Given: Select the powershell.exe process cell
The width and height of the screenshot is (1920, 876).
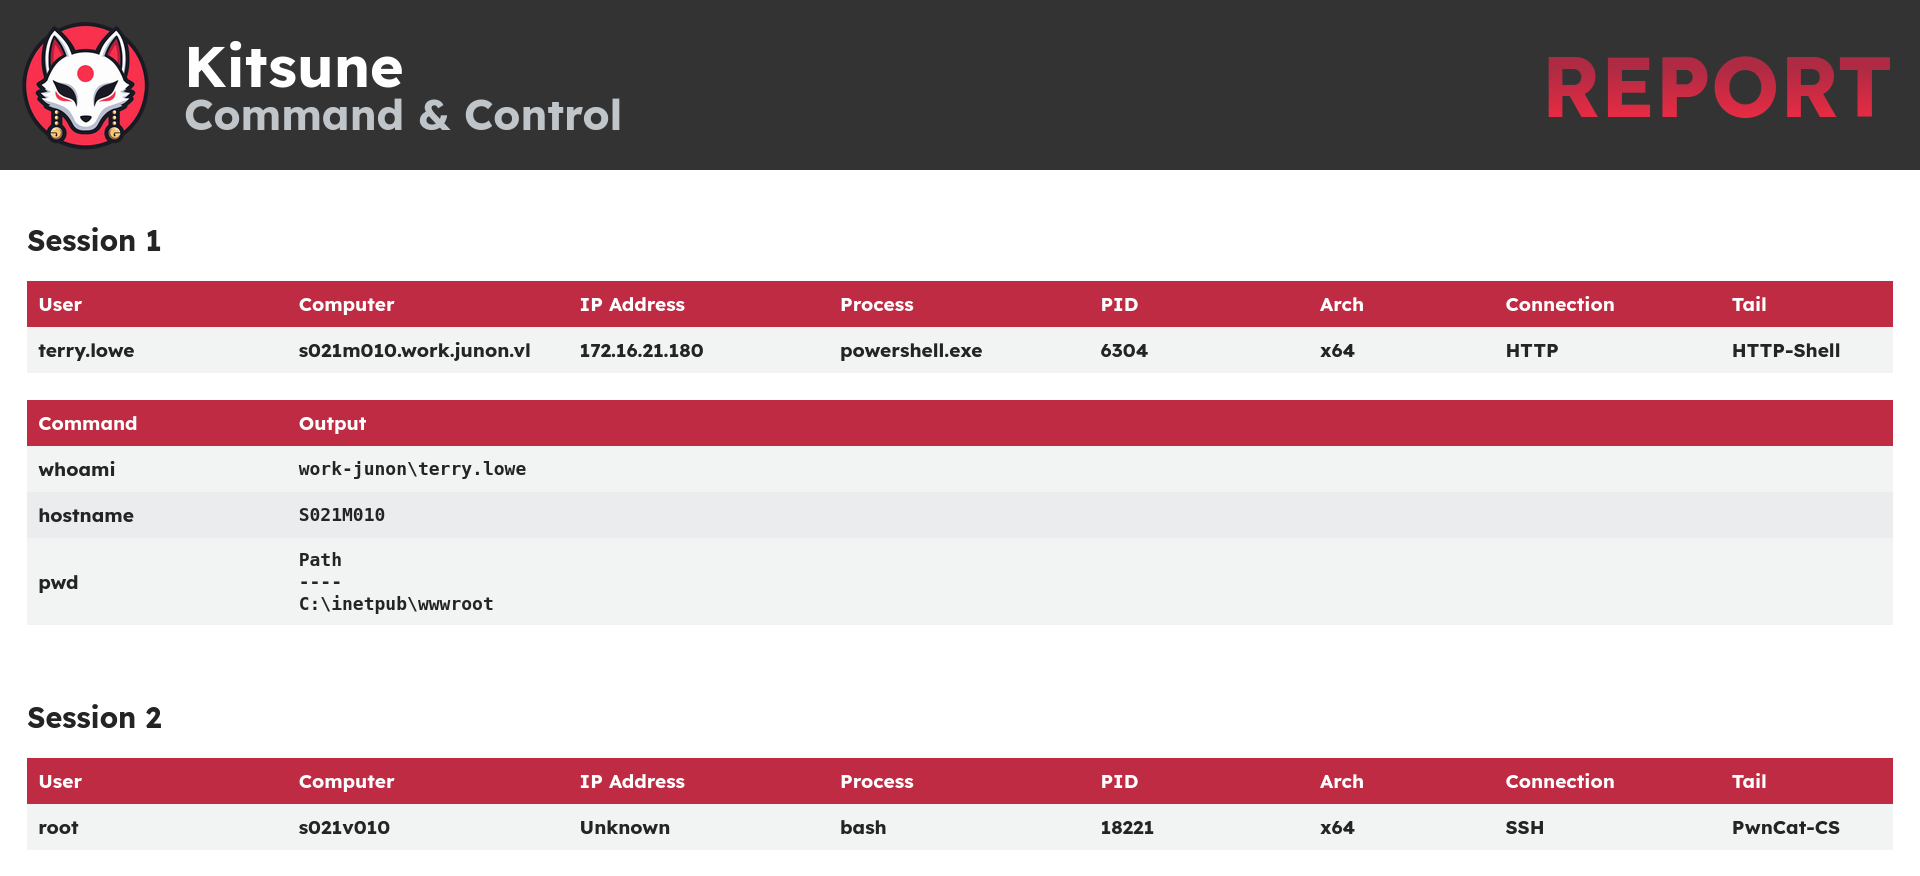Looking at the screenshot, I should point(911,351).
